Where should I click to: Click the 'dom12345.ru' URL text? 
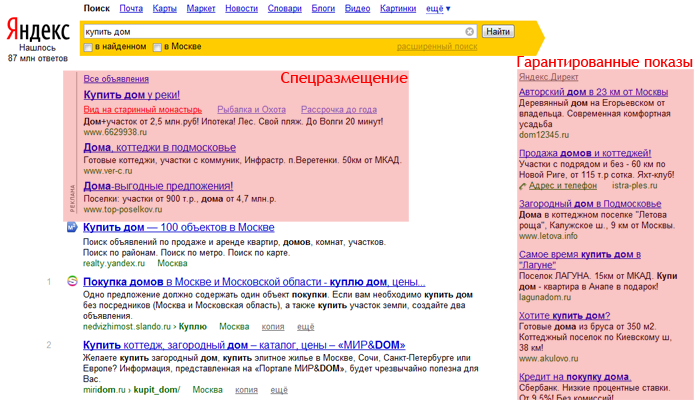point(544,135)
